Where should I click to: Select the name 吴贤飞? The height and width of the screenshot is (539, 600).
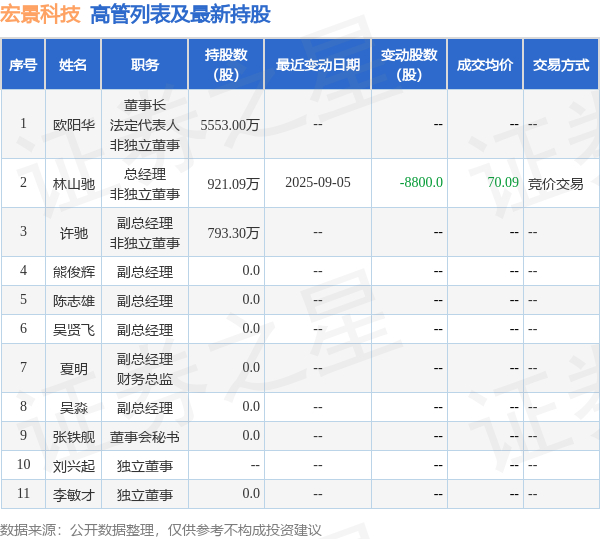[74, 329]
